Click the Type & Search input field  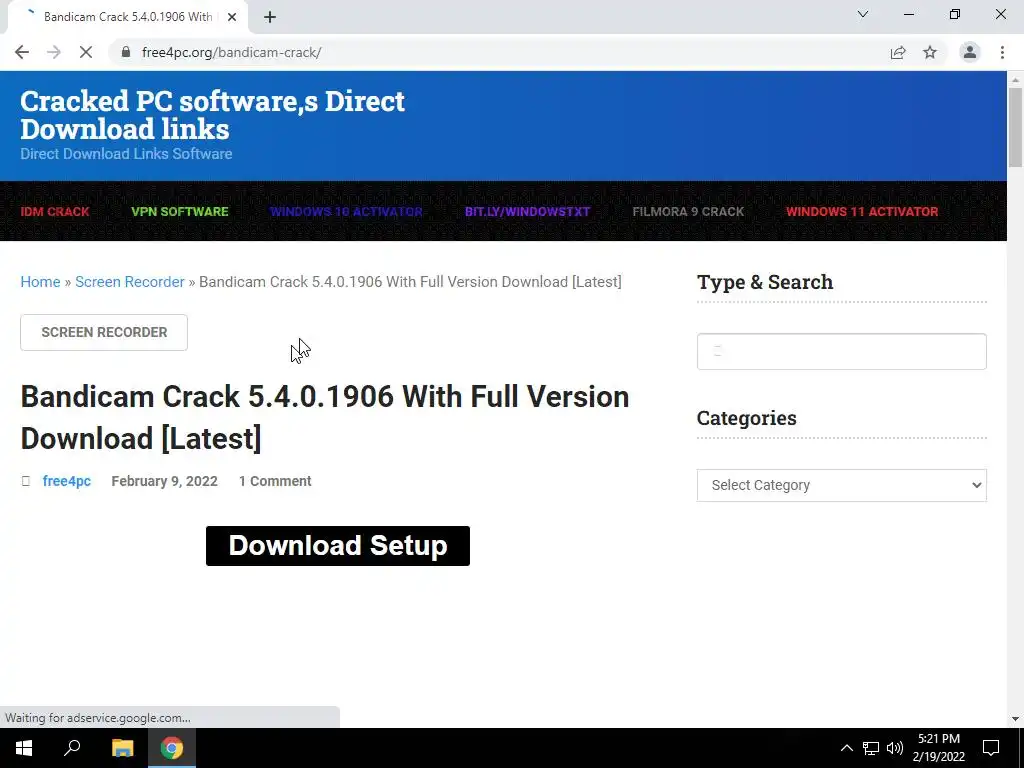842,351
